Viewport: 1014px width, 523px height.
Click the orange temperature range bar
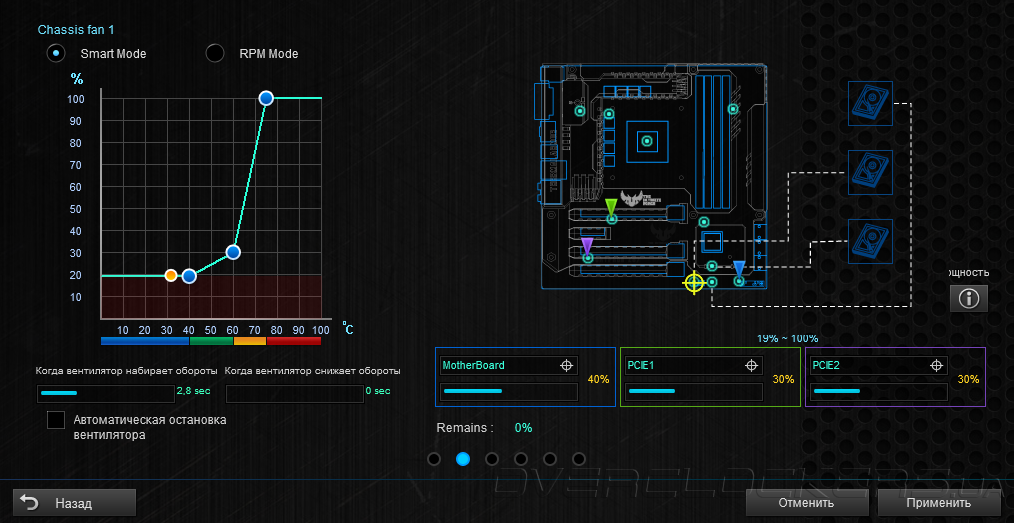[x=250, y=341]
